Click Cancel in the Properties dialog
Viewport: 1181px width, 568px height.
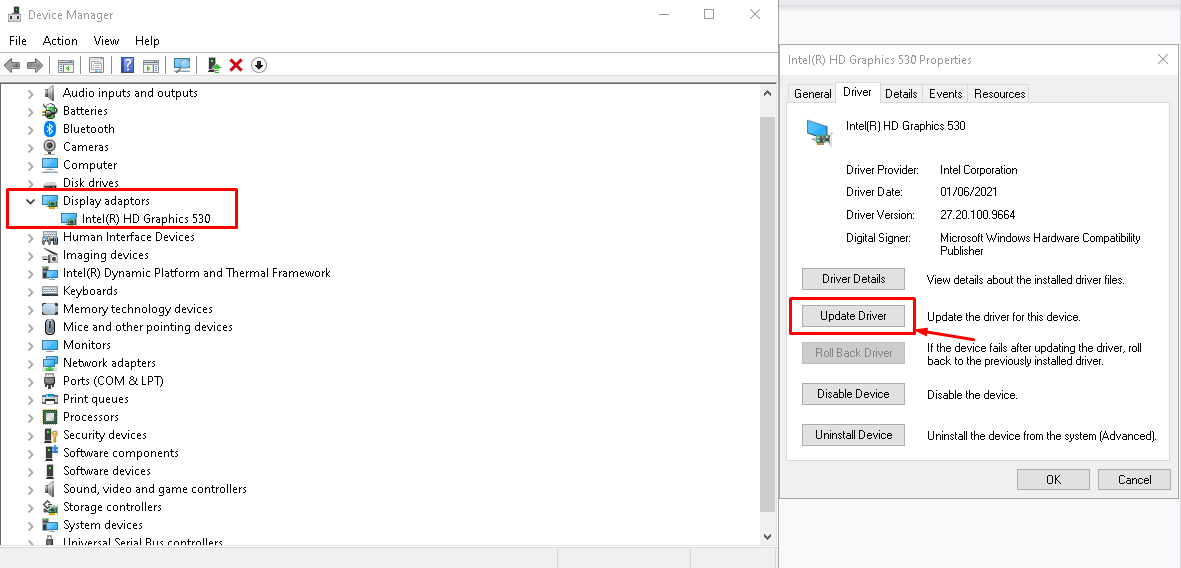click(1134, 479)
